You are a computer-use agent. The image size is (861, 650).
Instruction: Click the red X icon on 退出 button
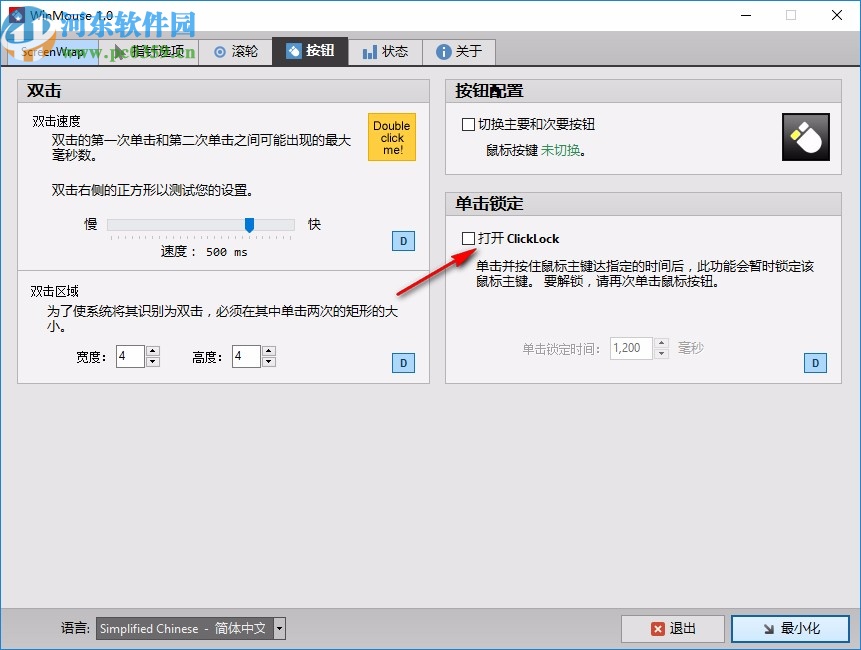click(657, 629)
